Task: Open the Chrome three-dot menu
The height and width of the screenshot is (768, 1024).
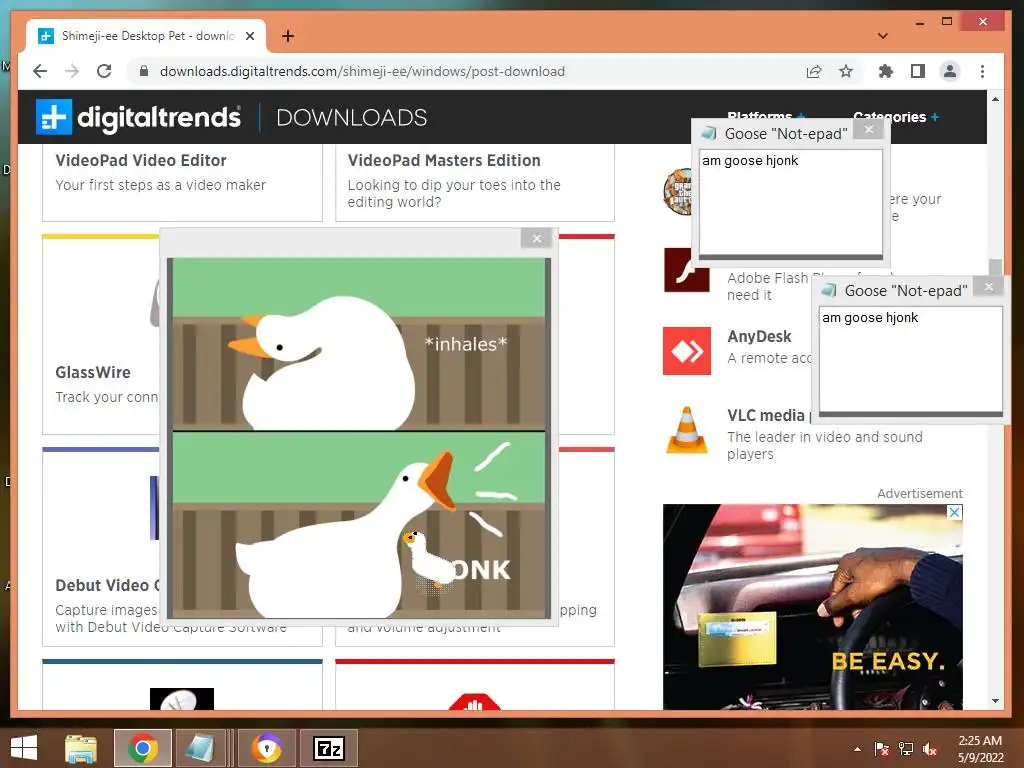Action: pyautogui.click(x=982, y=71)
